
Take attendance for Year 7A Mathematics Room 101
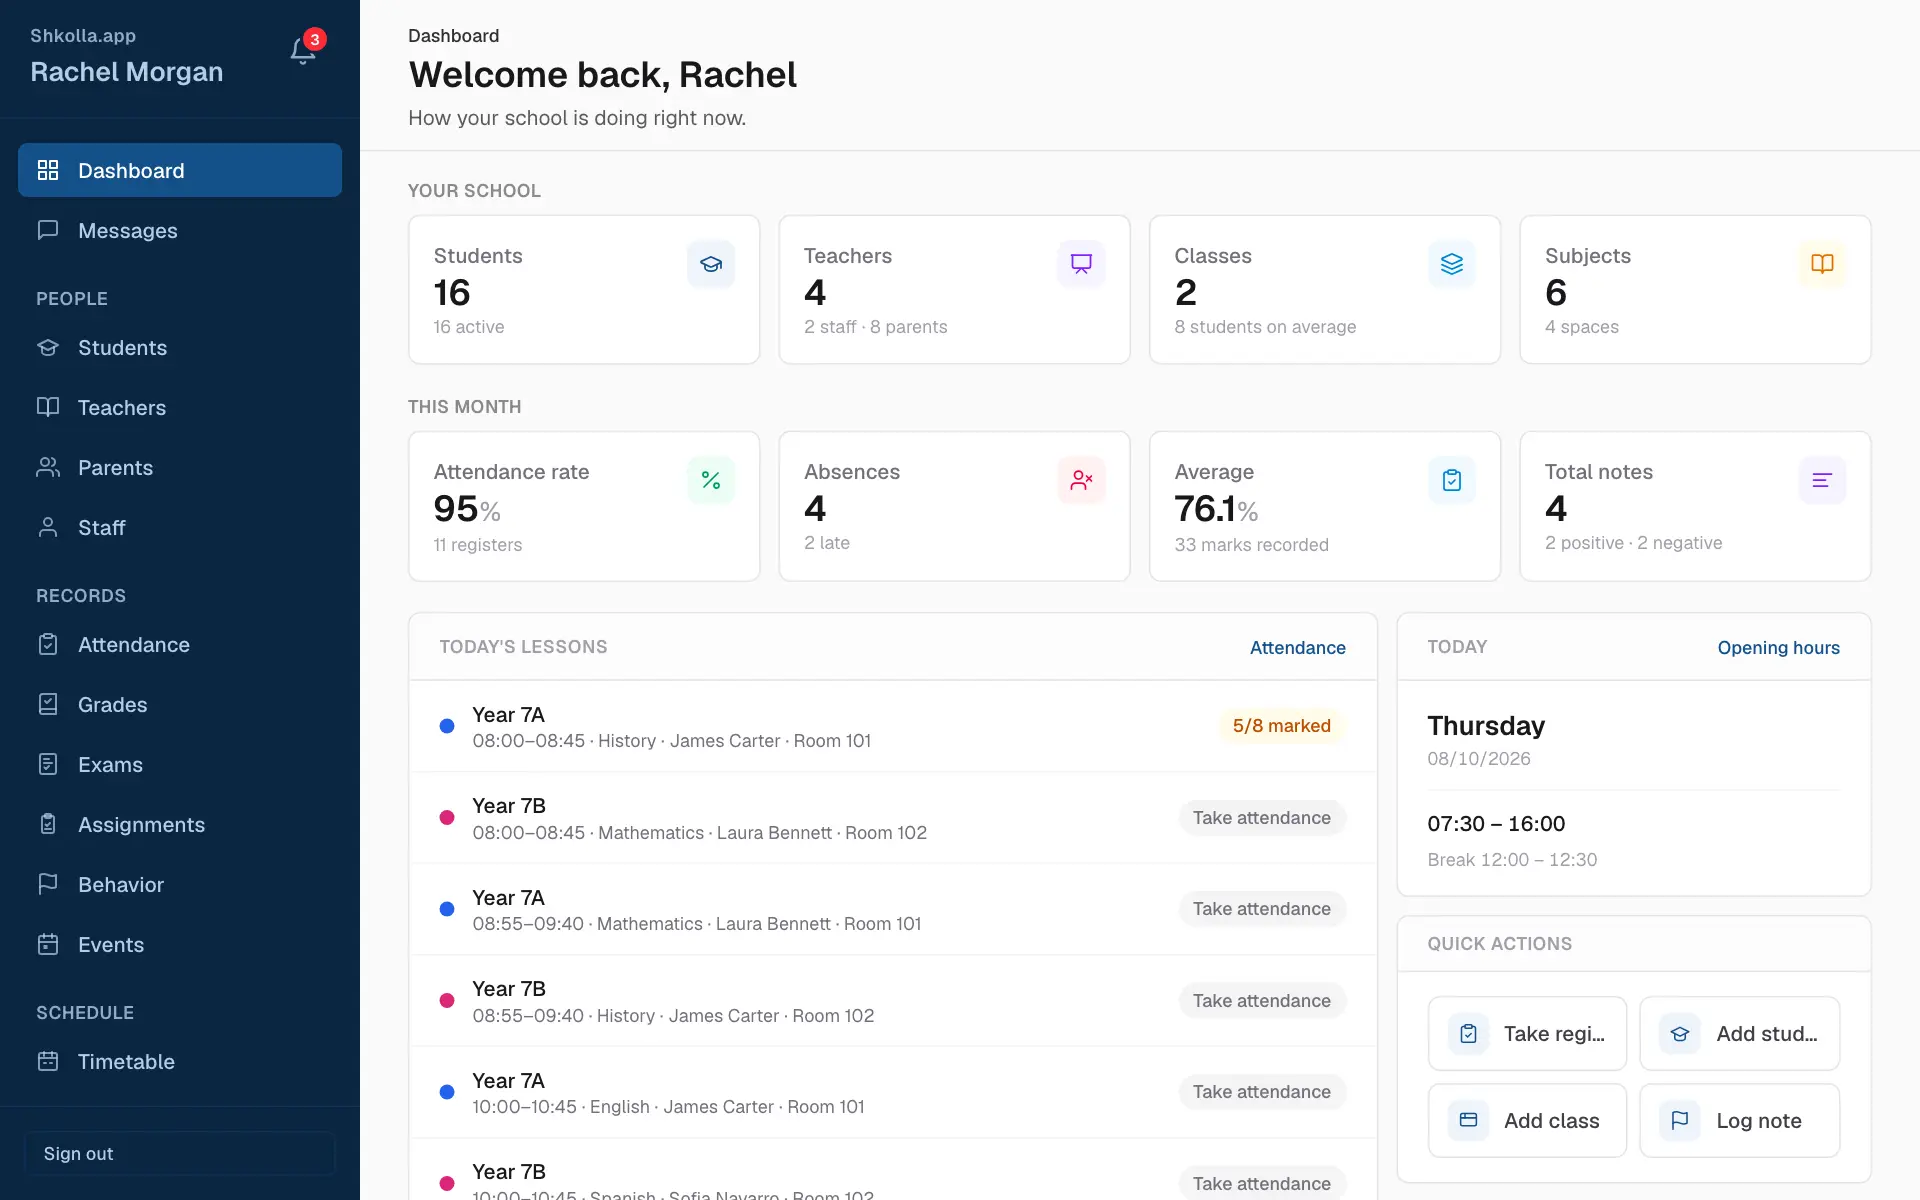point(1262,909)
